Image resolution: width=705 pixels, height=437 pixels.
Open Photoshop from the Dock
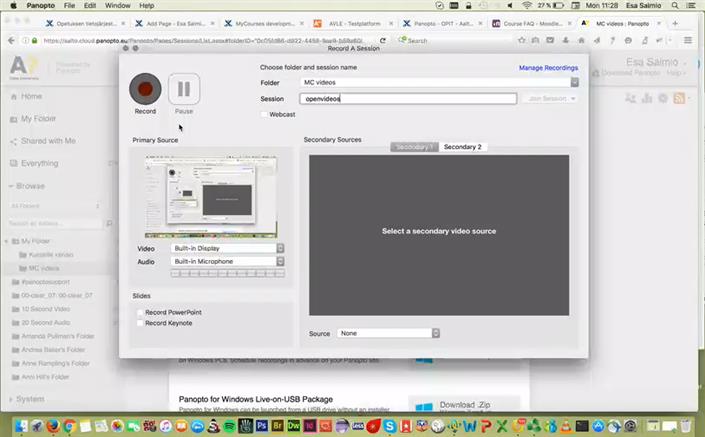[261, 425]
